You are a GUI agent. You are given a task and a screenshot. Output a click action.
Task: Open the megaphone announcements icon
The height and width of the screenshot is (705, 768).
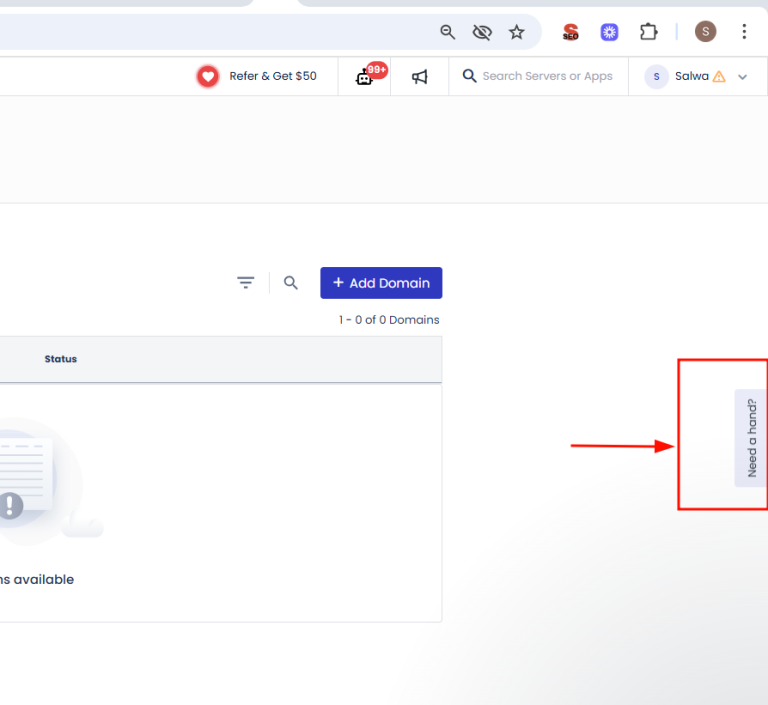coord(420,76)
